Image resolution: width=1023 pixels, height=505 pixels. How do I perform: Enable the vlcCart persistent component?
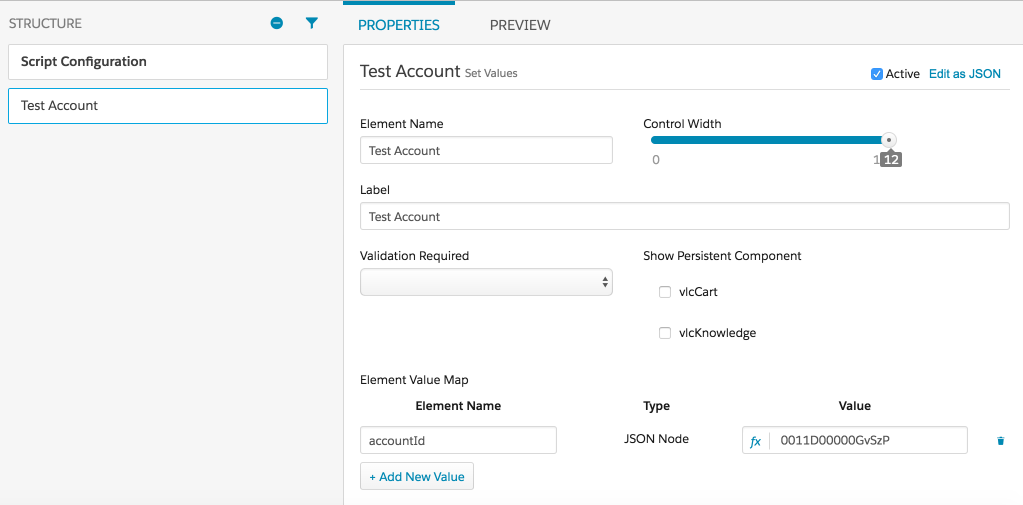click(x=665, y=292)
